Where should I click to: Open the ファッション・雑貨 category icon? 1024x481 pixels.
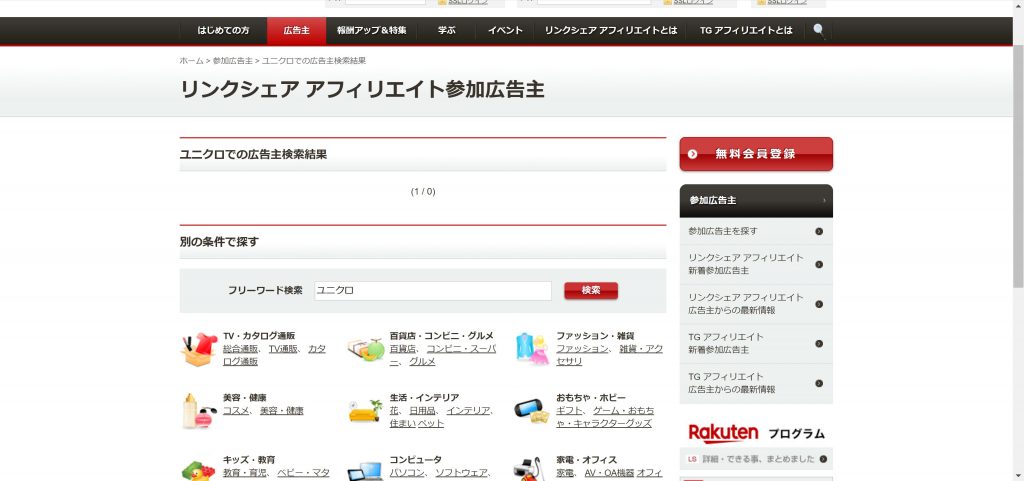point(532,349)
